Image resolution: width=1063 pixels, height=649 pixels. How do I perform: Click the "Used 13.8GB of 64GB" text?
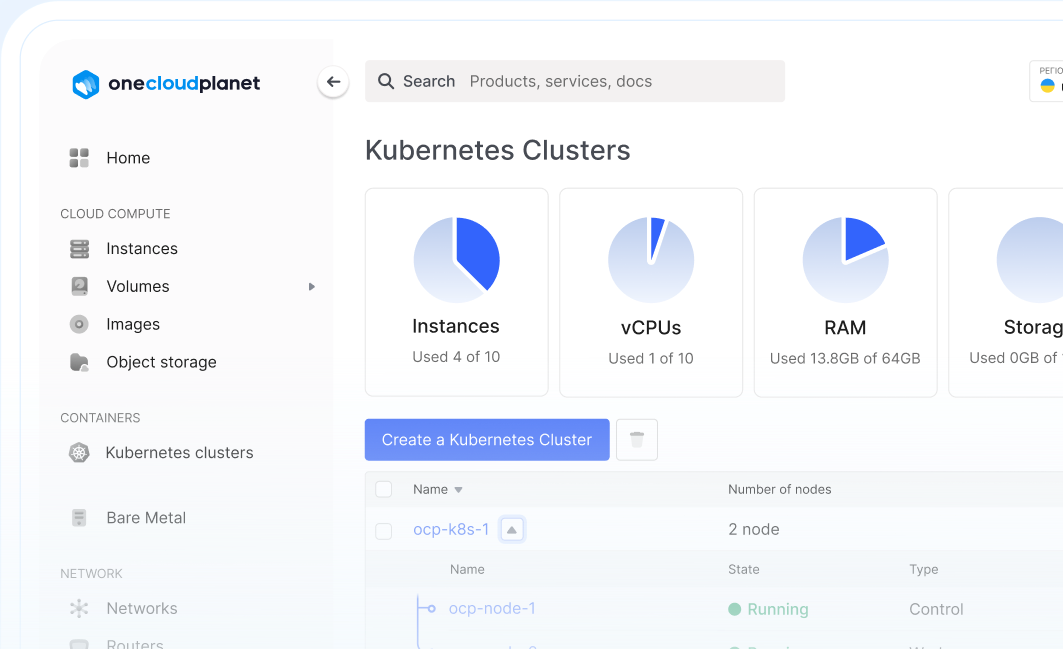click(x=845, y=358)
